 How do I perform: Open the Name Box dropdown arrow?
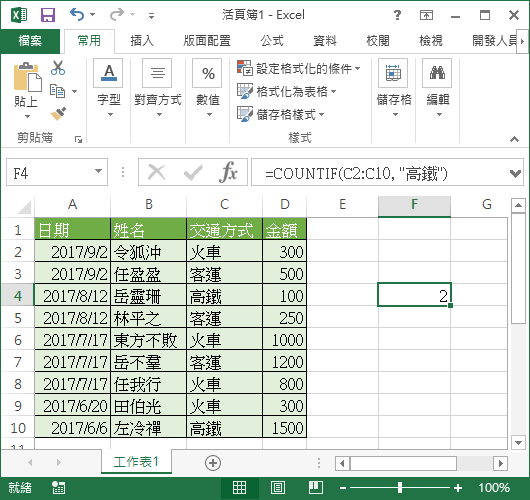(98, 171)
